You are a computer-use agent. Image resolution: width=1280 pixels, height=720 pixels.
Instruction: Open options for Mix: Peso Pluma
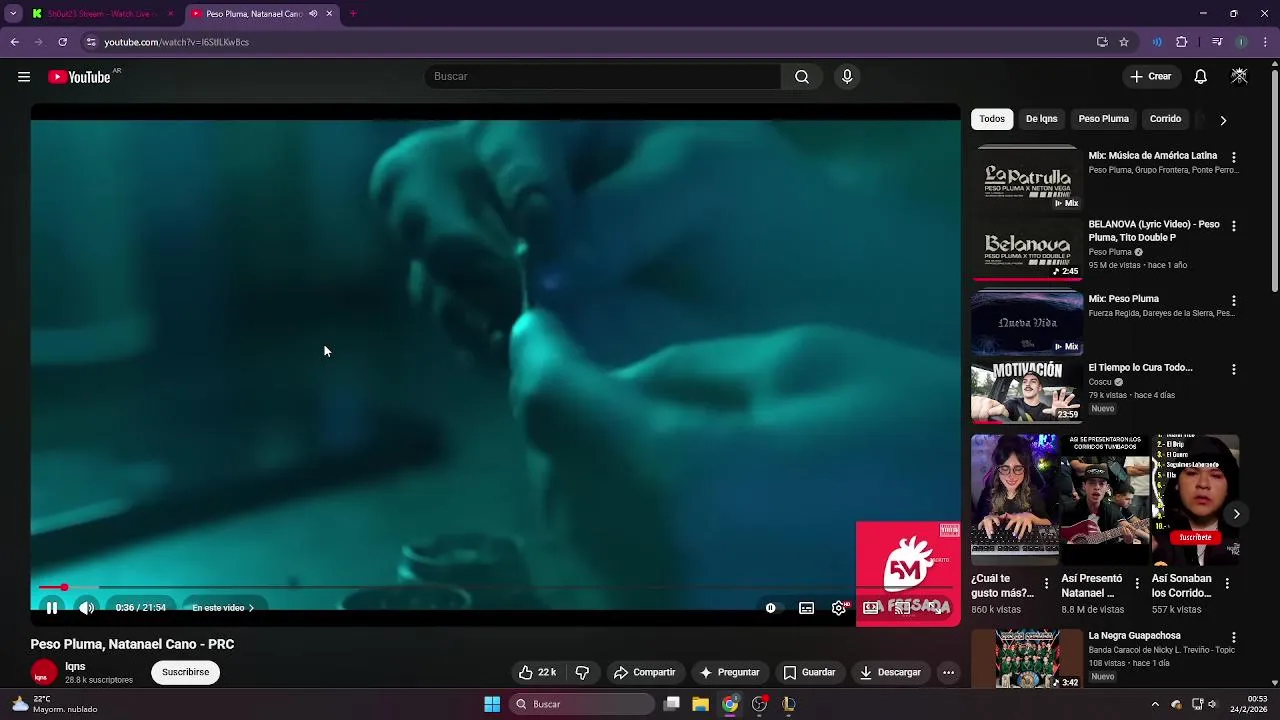pos(1233,301)
